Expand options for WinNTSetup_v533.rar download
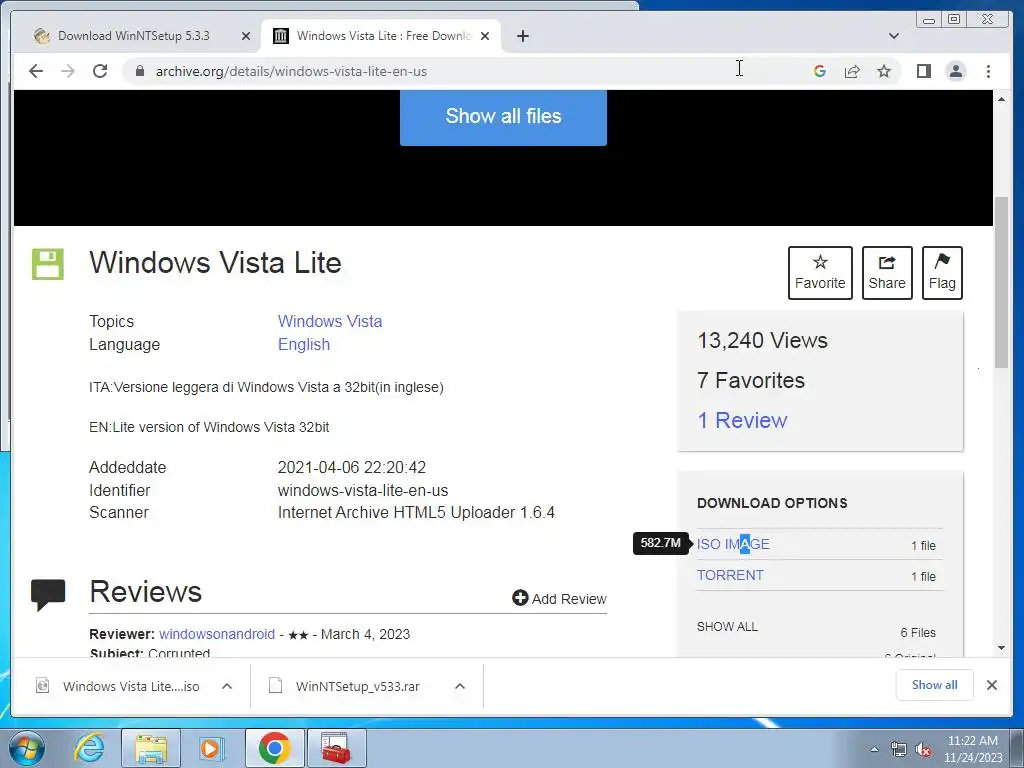This screenshot has width=1024, height=768. pyautogui.click(x=460, y=686)
